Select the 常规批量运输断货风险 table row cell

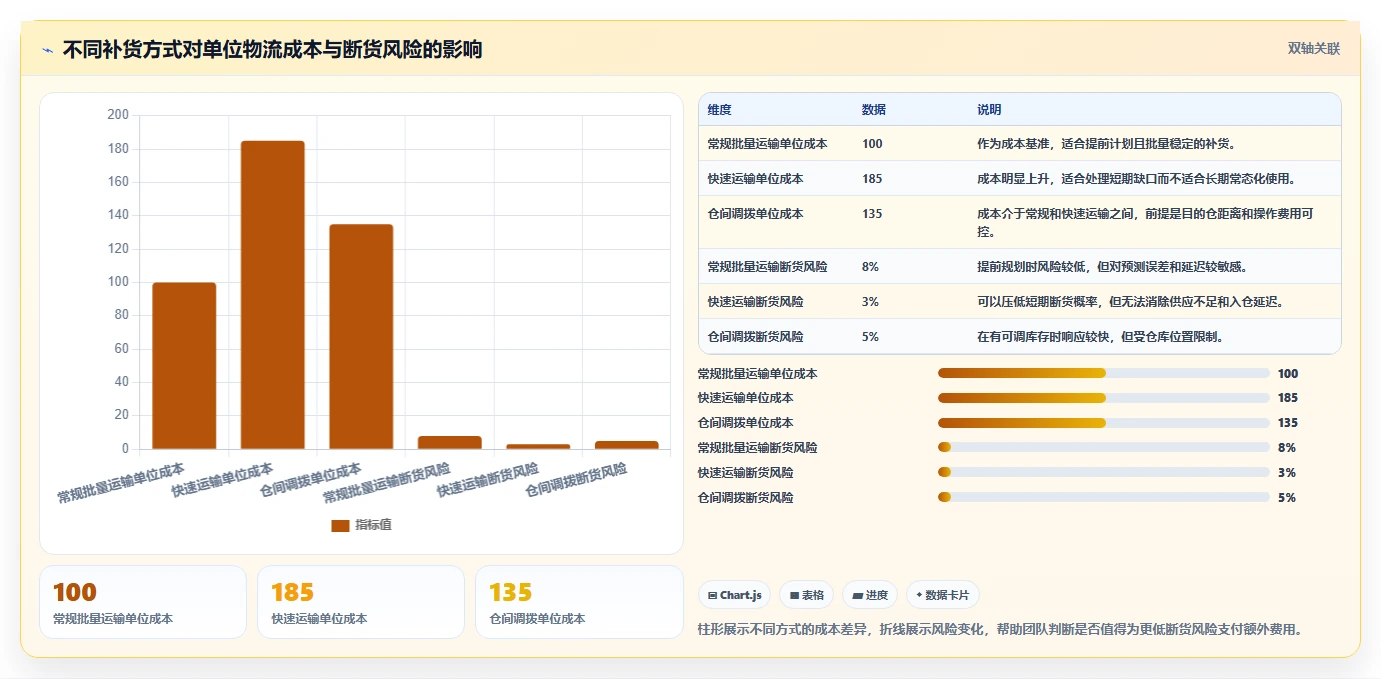(x=767, y=267)
